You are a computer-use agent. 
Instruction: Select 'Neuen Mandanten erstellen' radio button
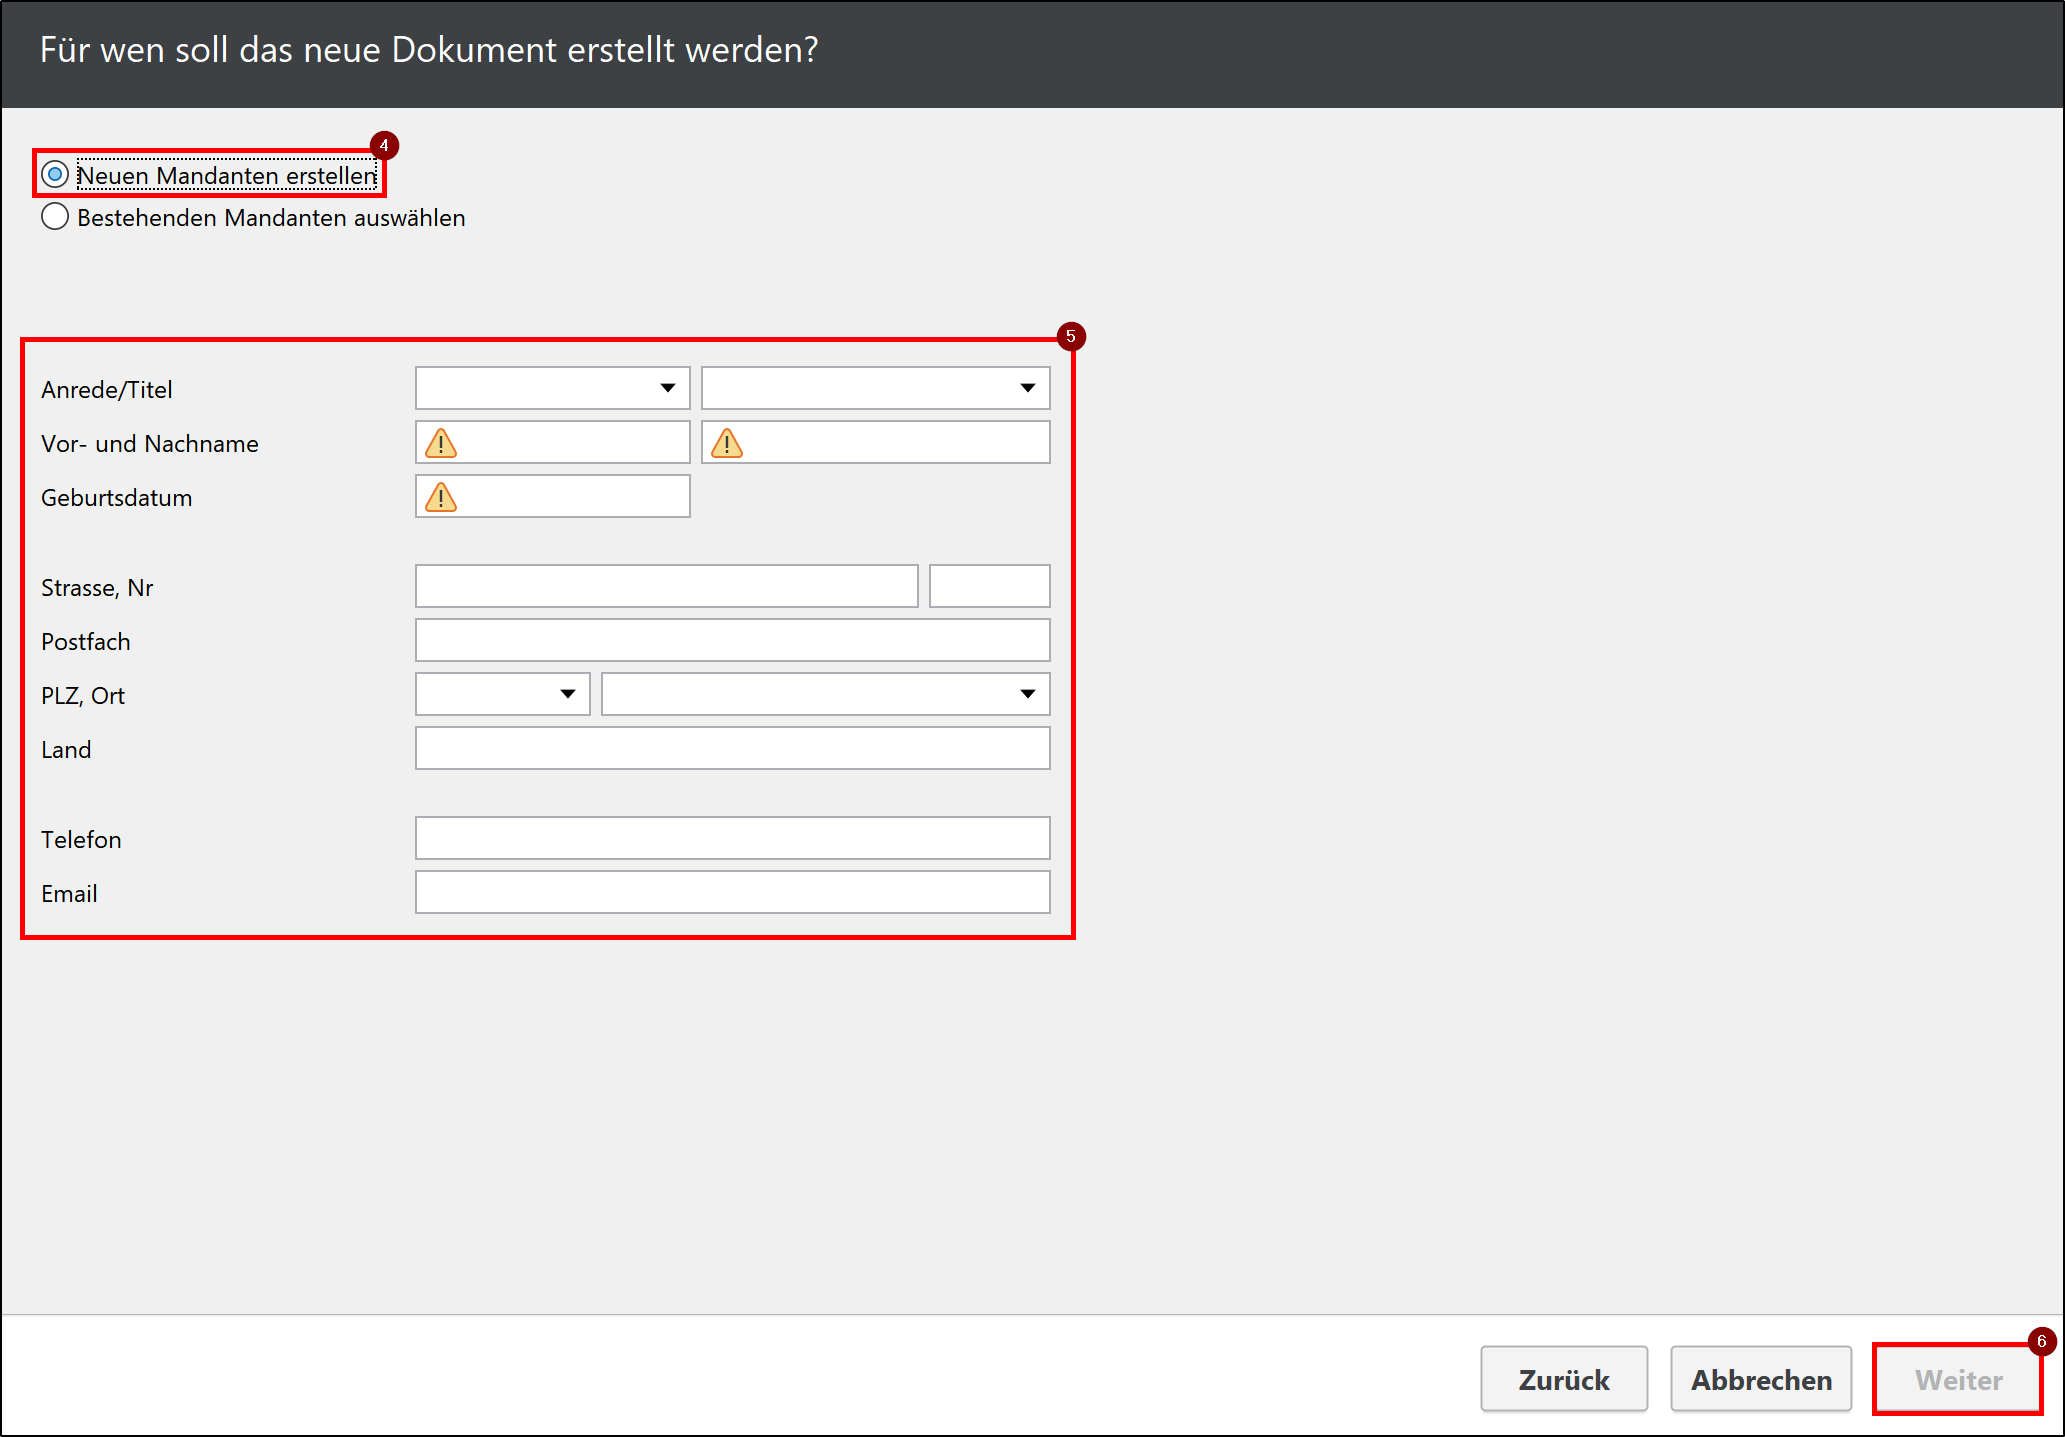[x=55, y=175]
